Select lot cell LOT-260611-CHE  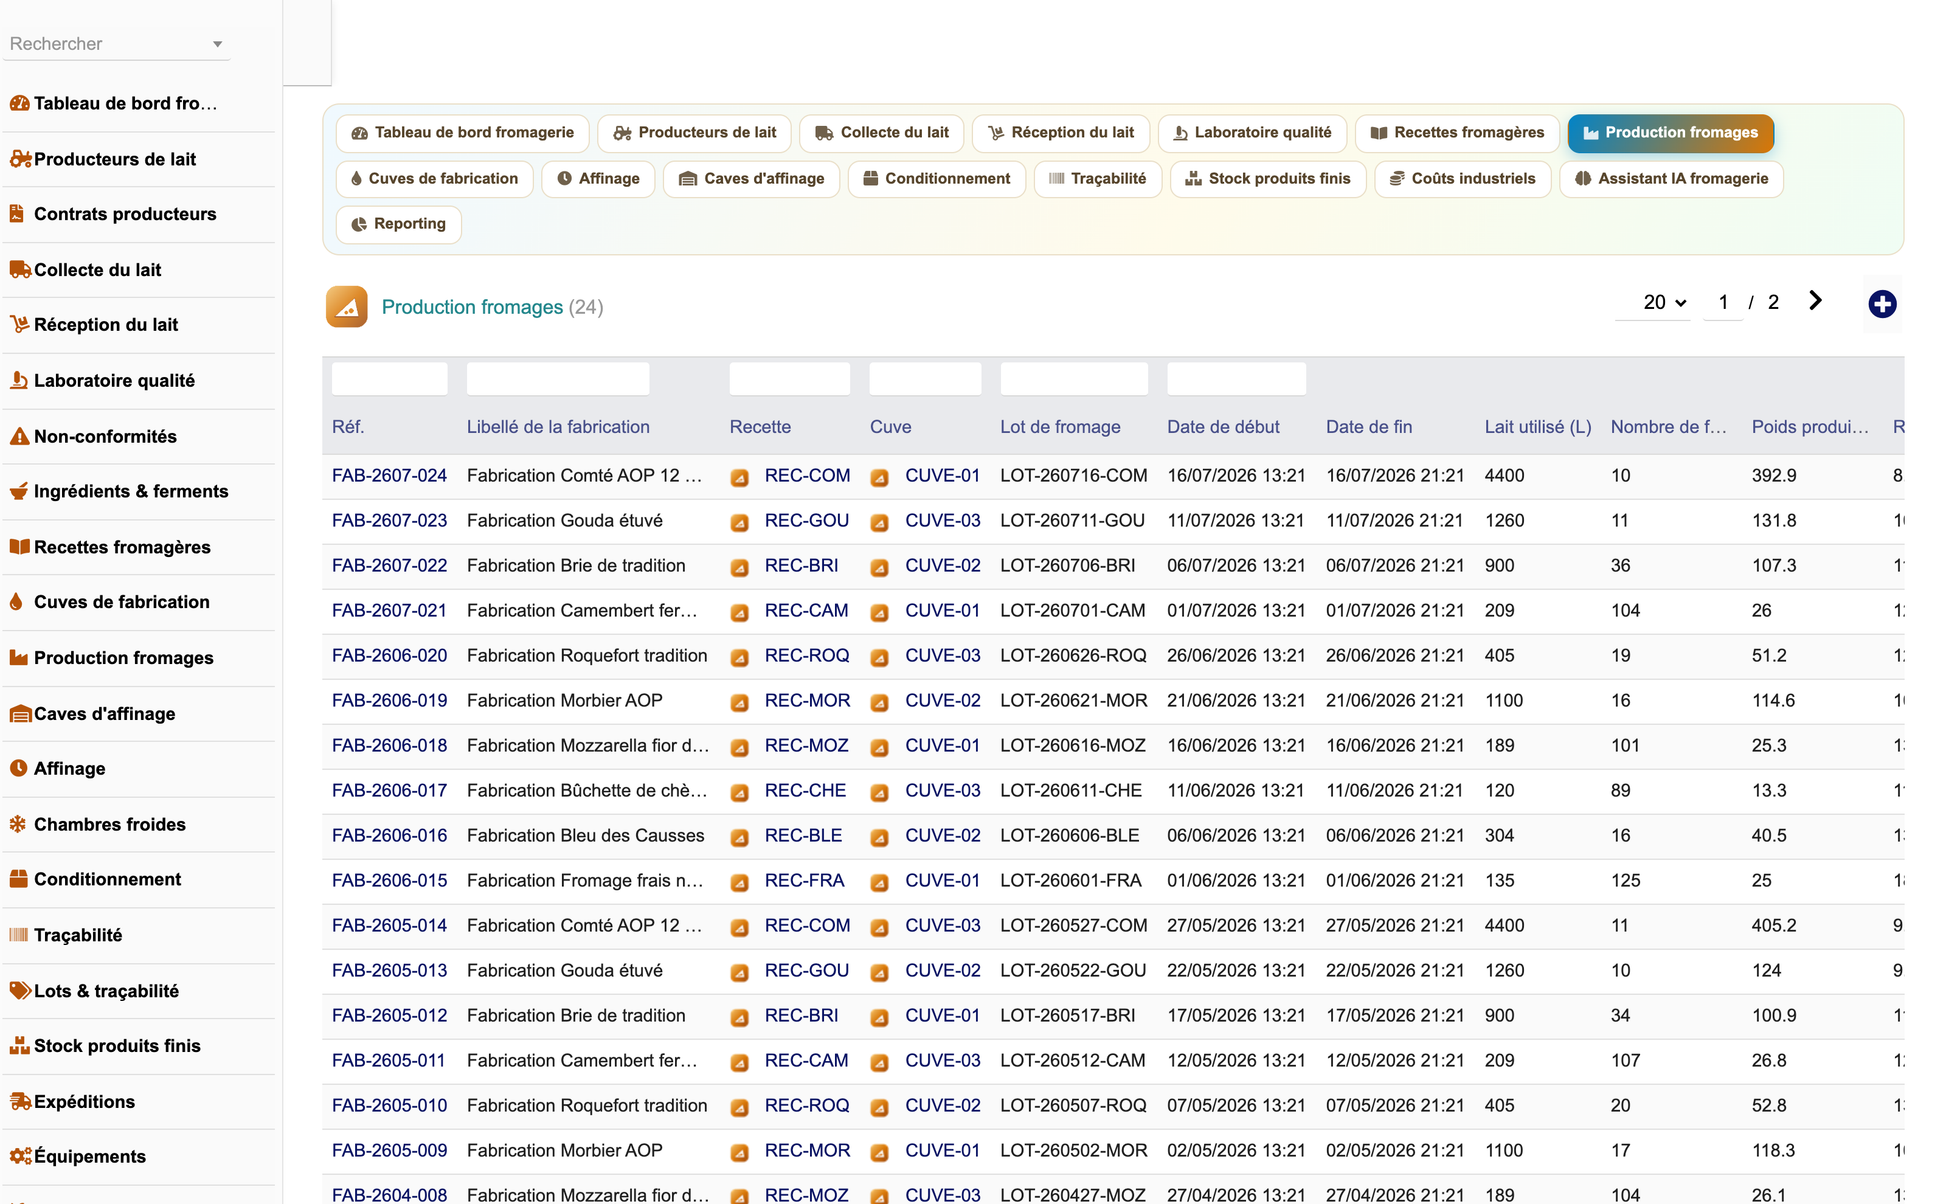[1071, 791]
